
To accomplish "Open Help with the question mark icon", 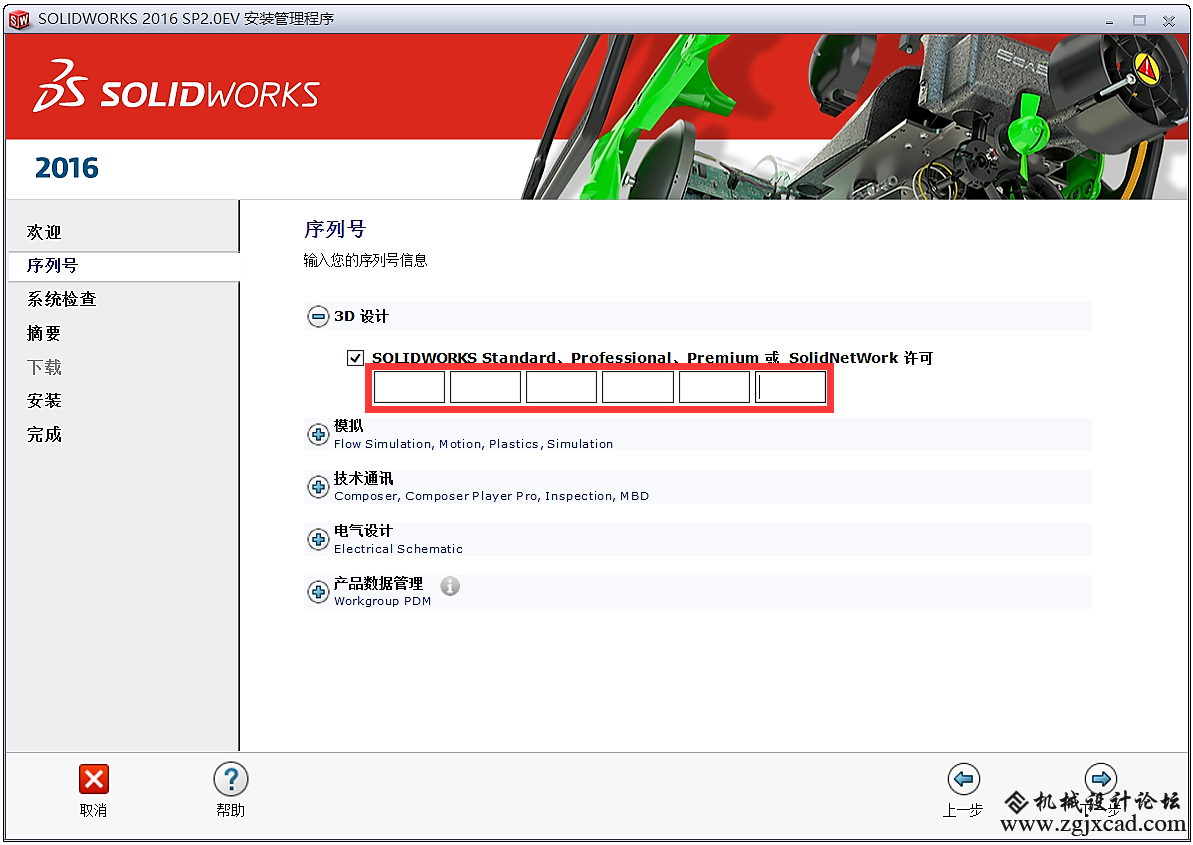I will 231,779.
